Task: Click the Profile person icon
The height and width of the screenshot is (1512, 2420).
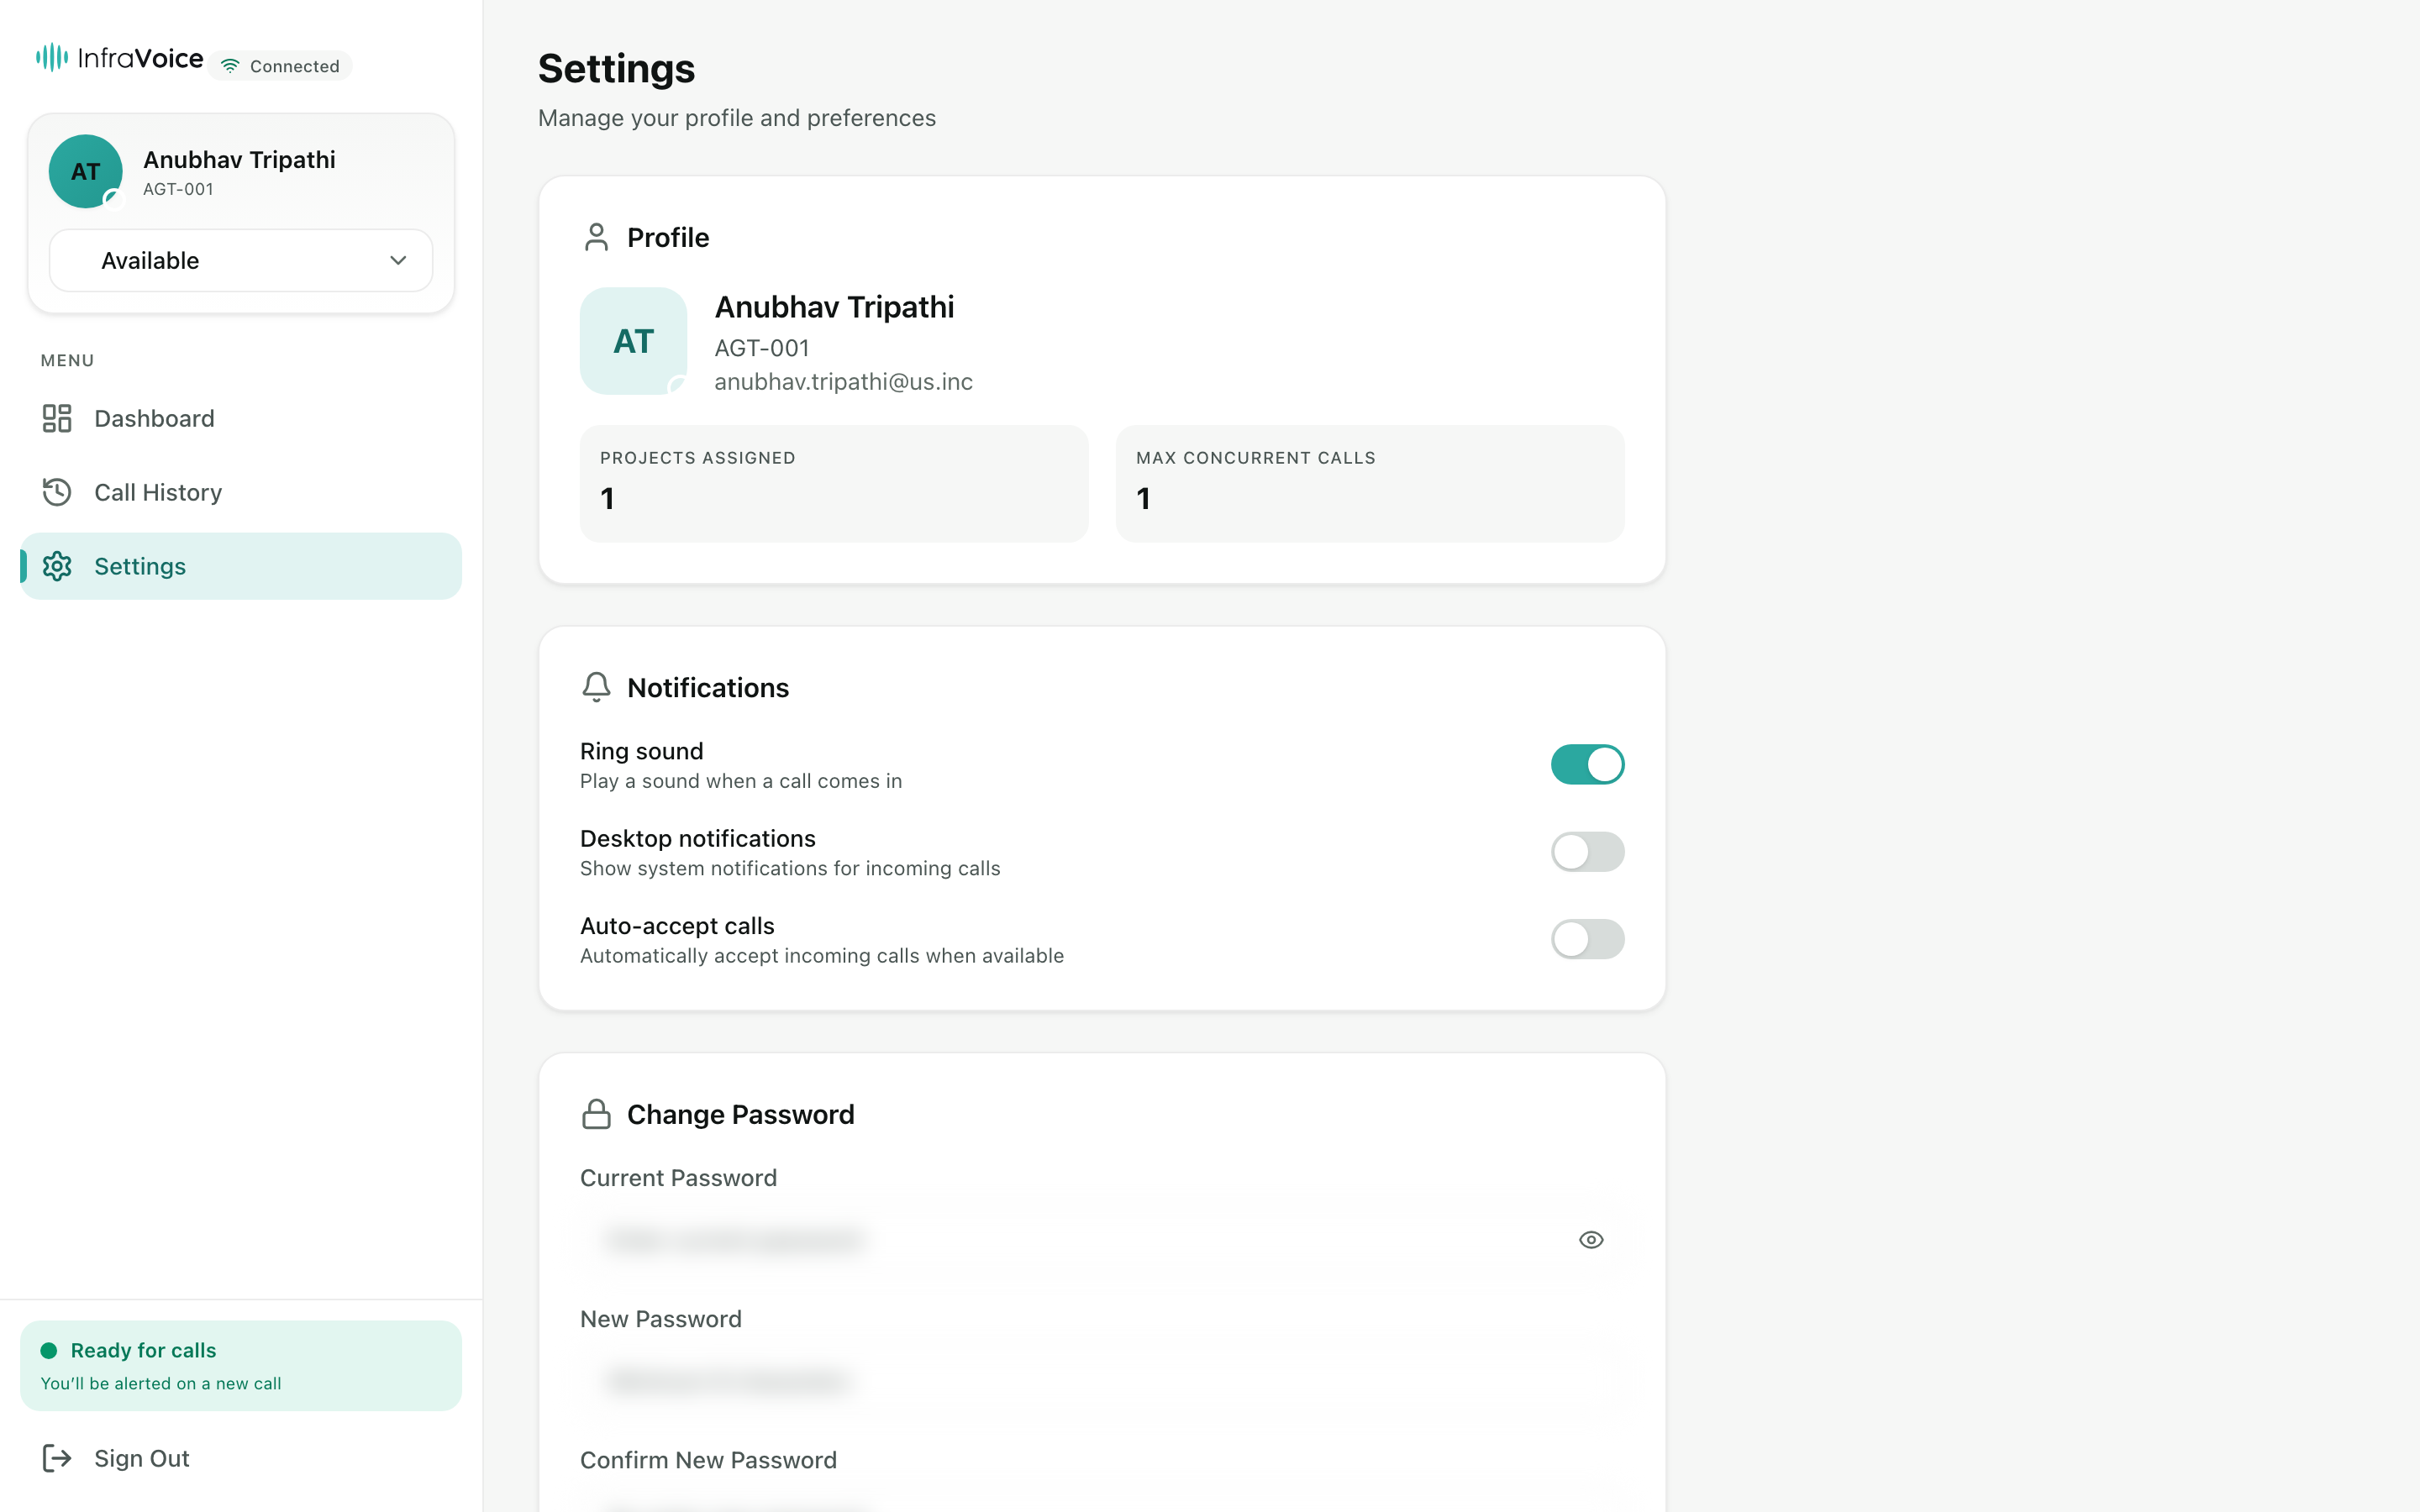Action: pos(596,237)
